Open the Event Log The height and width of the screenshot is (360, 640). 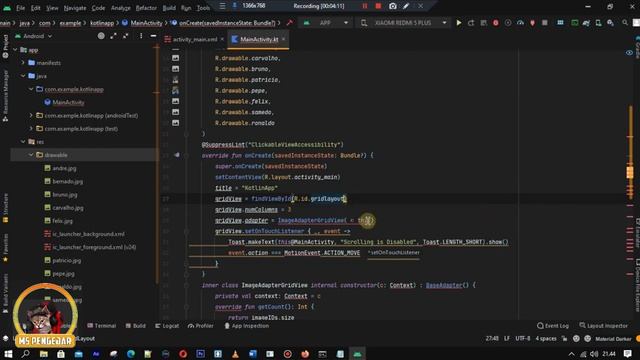(x=553, y=326)
